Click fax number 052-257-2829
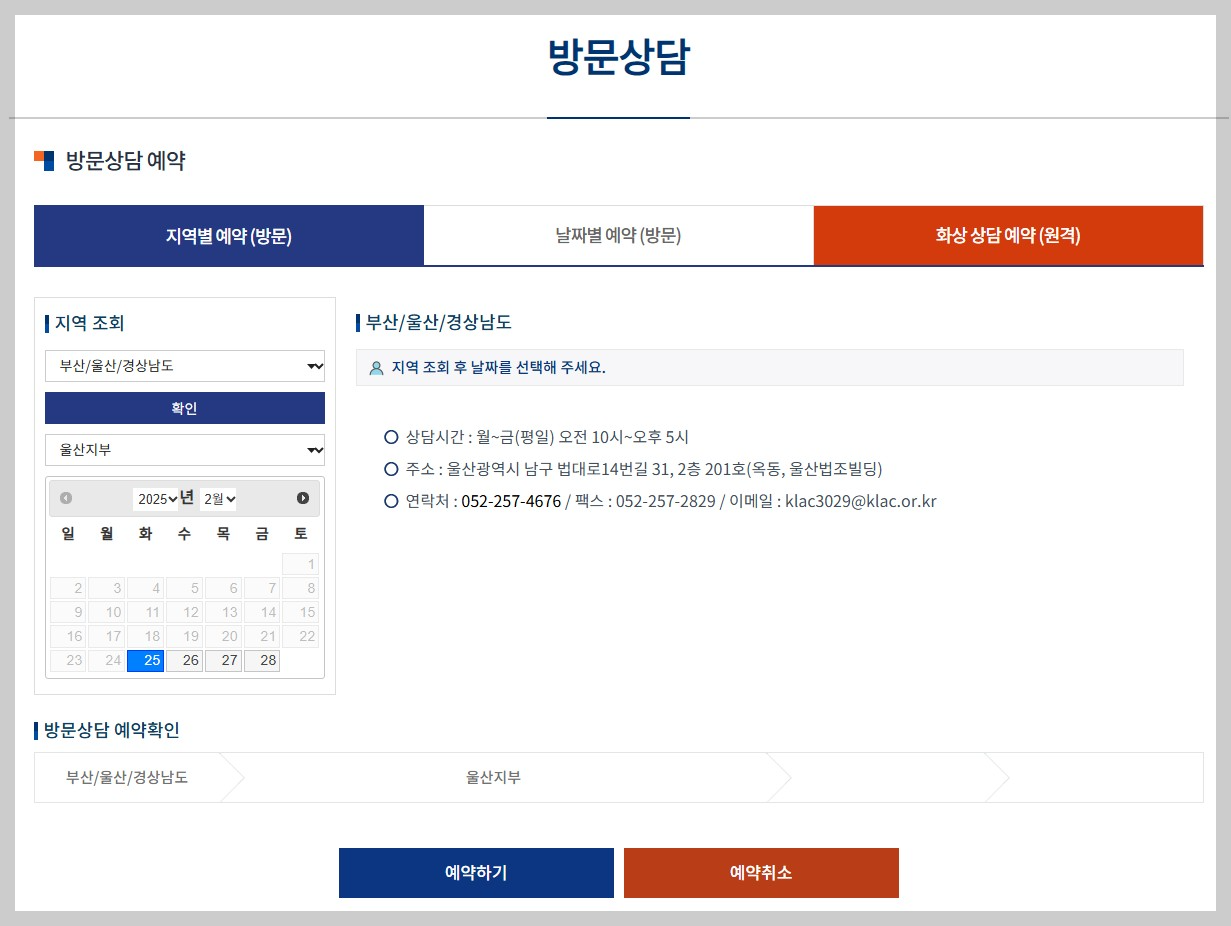Image resolution: width=1231 pixels, height=926 pixels. (x=666, y=501)
